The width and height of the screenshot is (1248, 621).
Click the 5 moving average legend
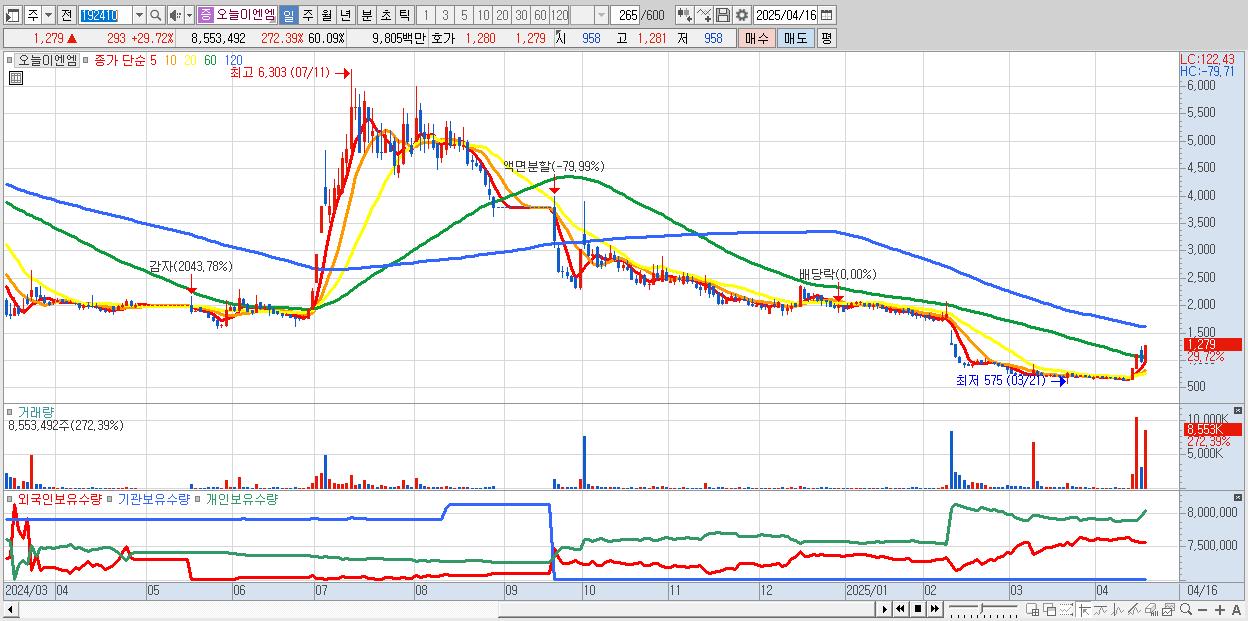153,60
